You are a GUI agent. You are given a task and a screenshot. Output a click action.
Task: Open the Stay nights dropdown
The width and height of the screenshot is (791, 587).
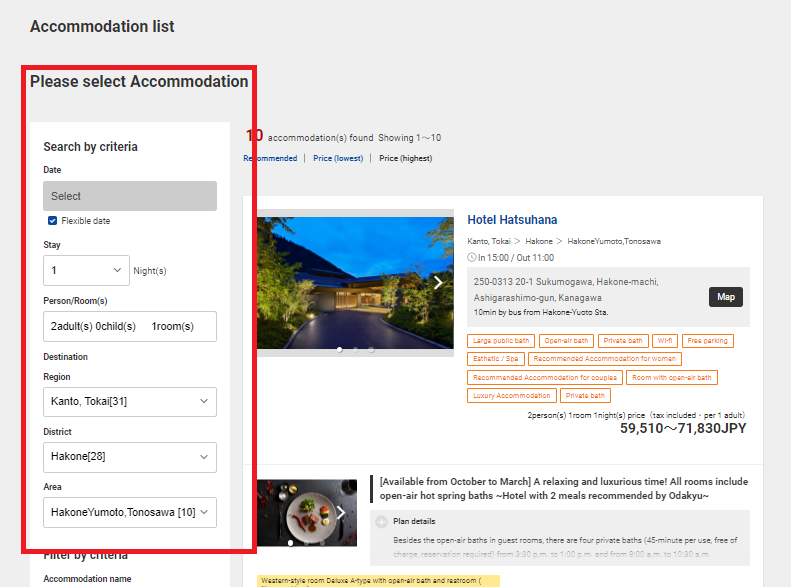(86, 270)
